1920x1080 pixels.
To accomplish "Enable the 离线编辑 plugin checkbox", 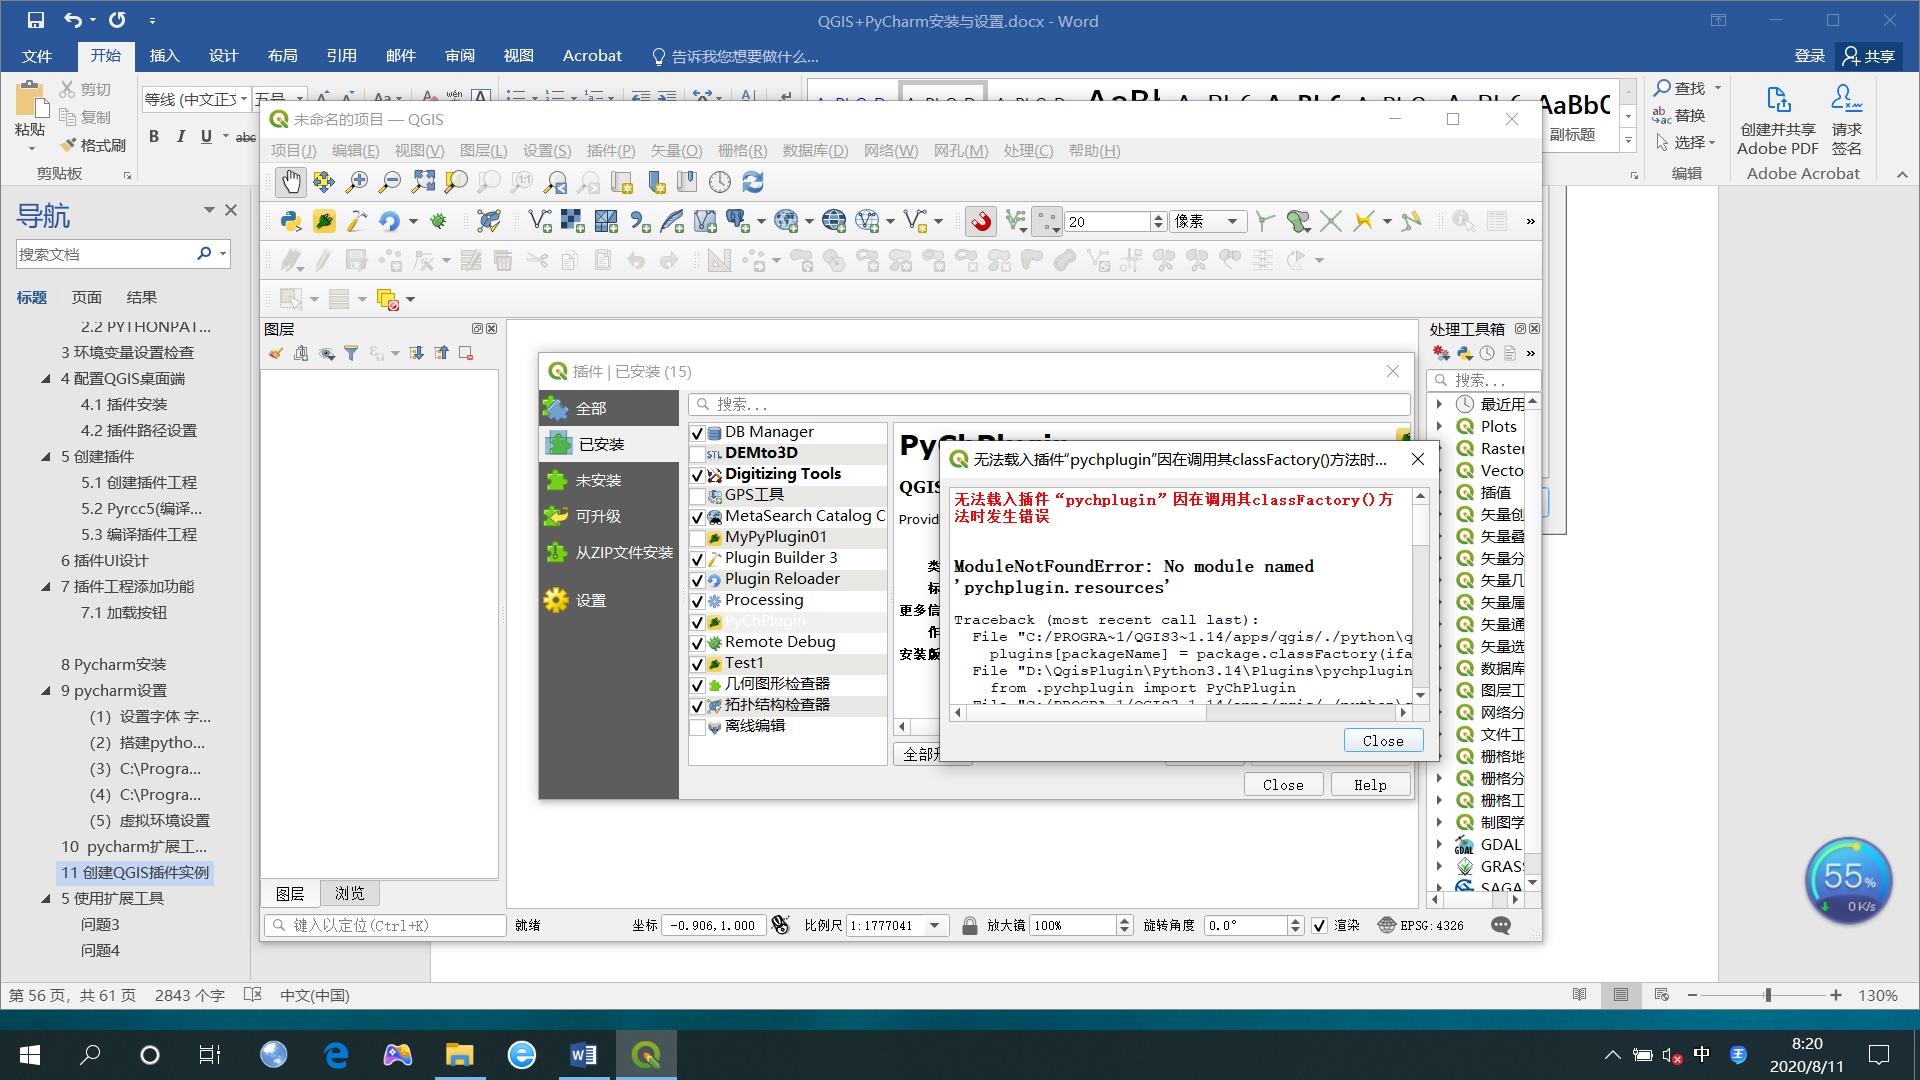I will point(698,727).
